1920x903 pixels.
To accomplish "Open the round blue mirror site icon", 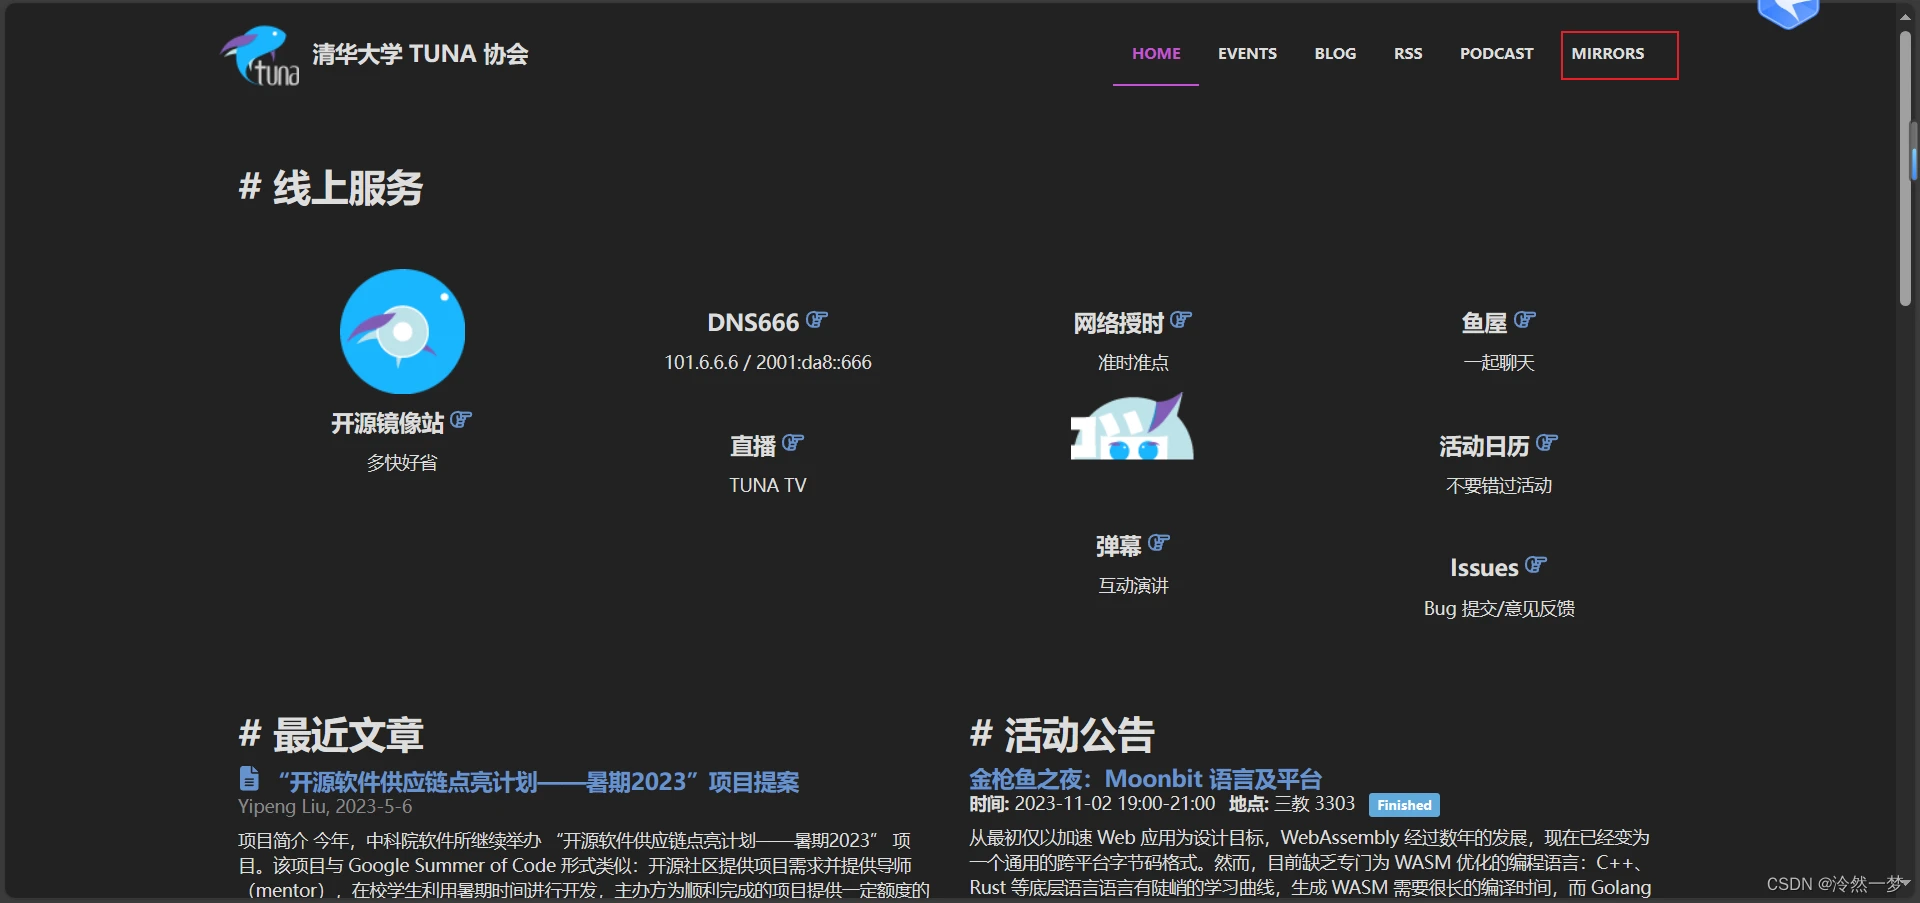I will pyautogui.click(x=402, y=331).
